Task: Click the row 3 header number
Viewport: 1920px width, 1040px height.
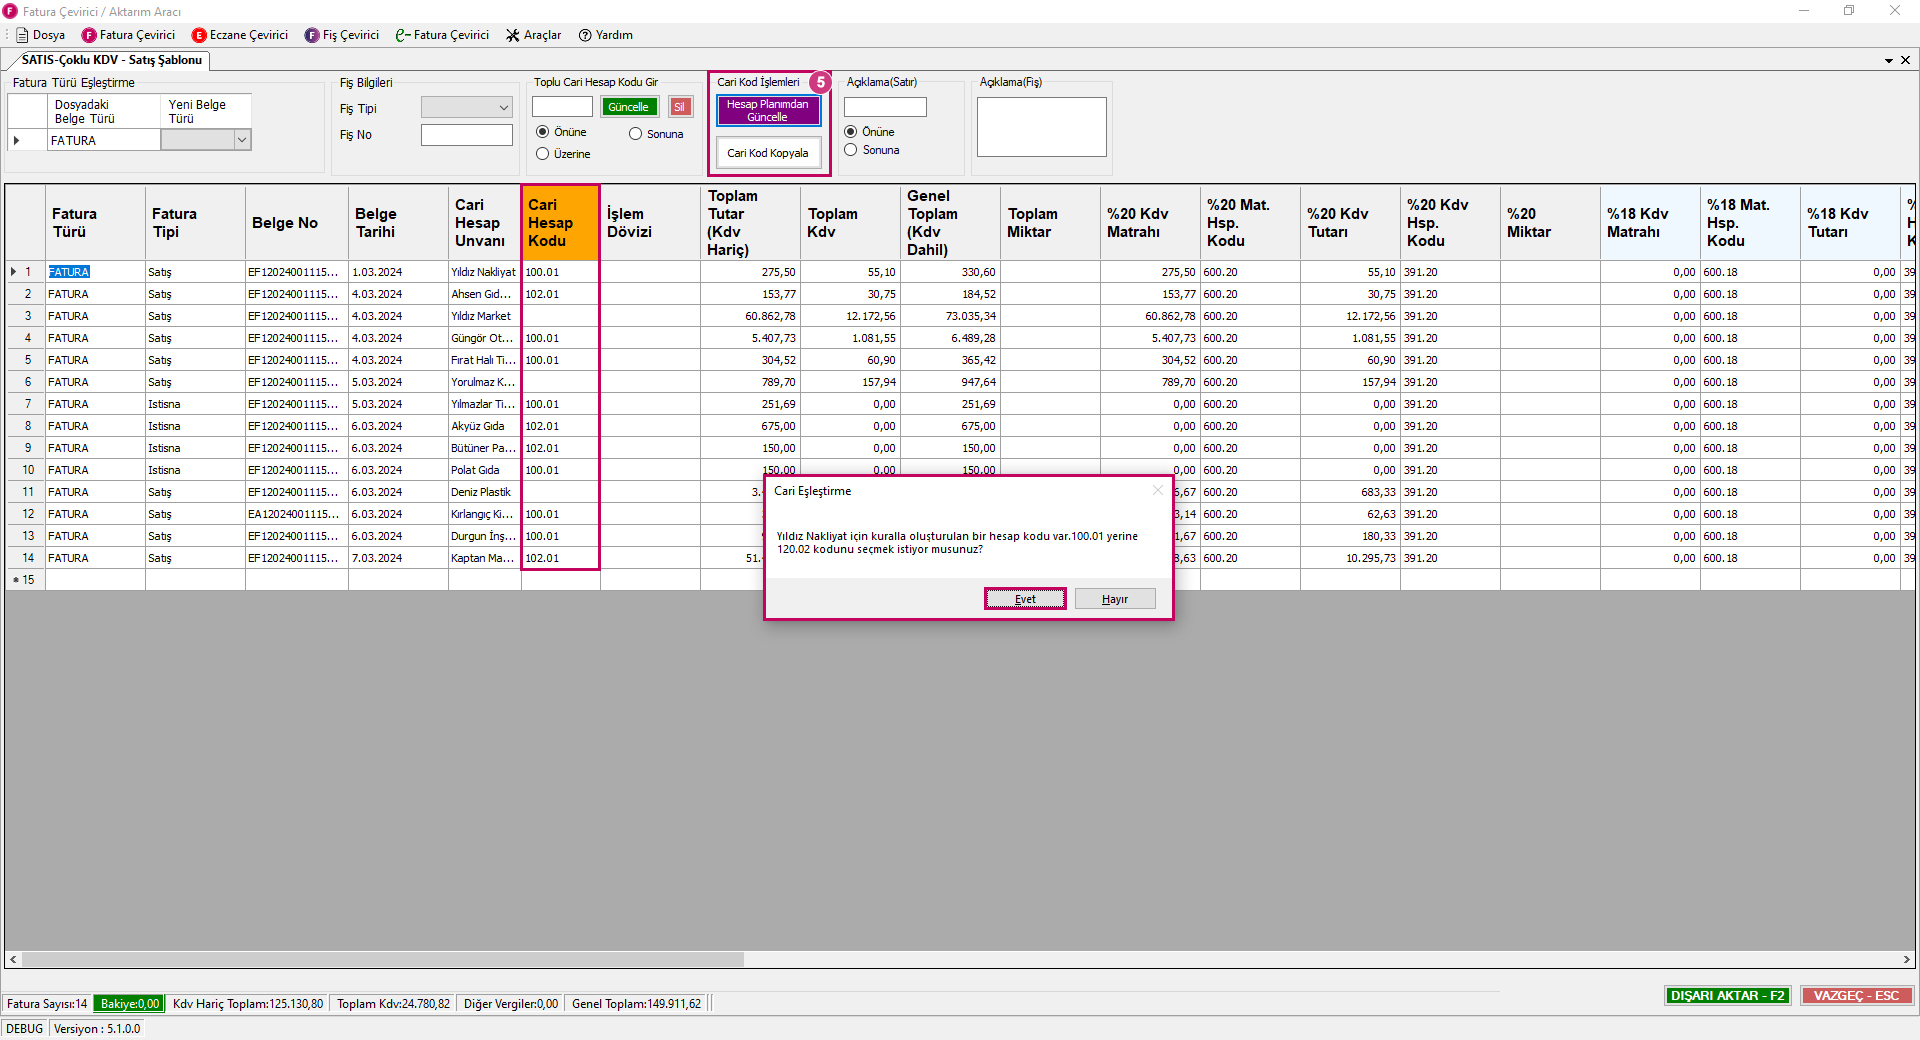Action: click(x=26, y=316)
